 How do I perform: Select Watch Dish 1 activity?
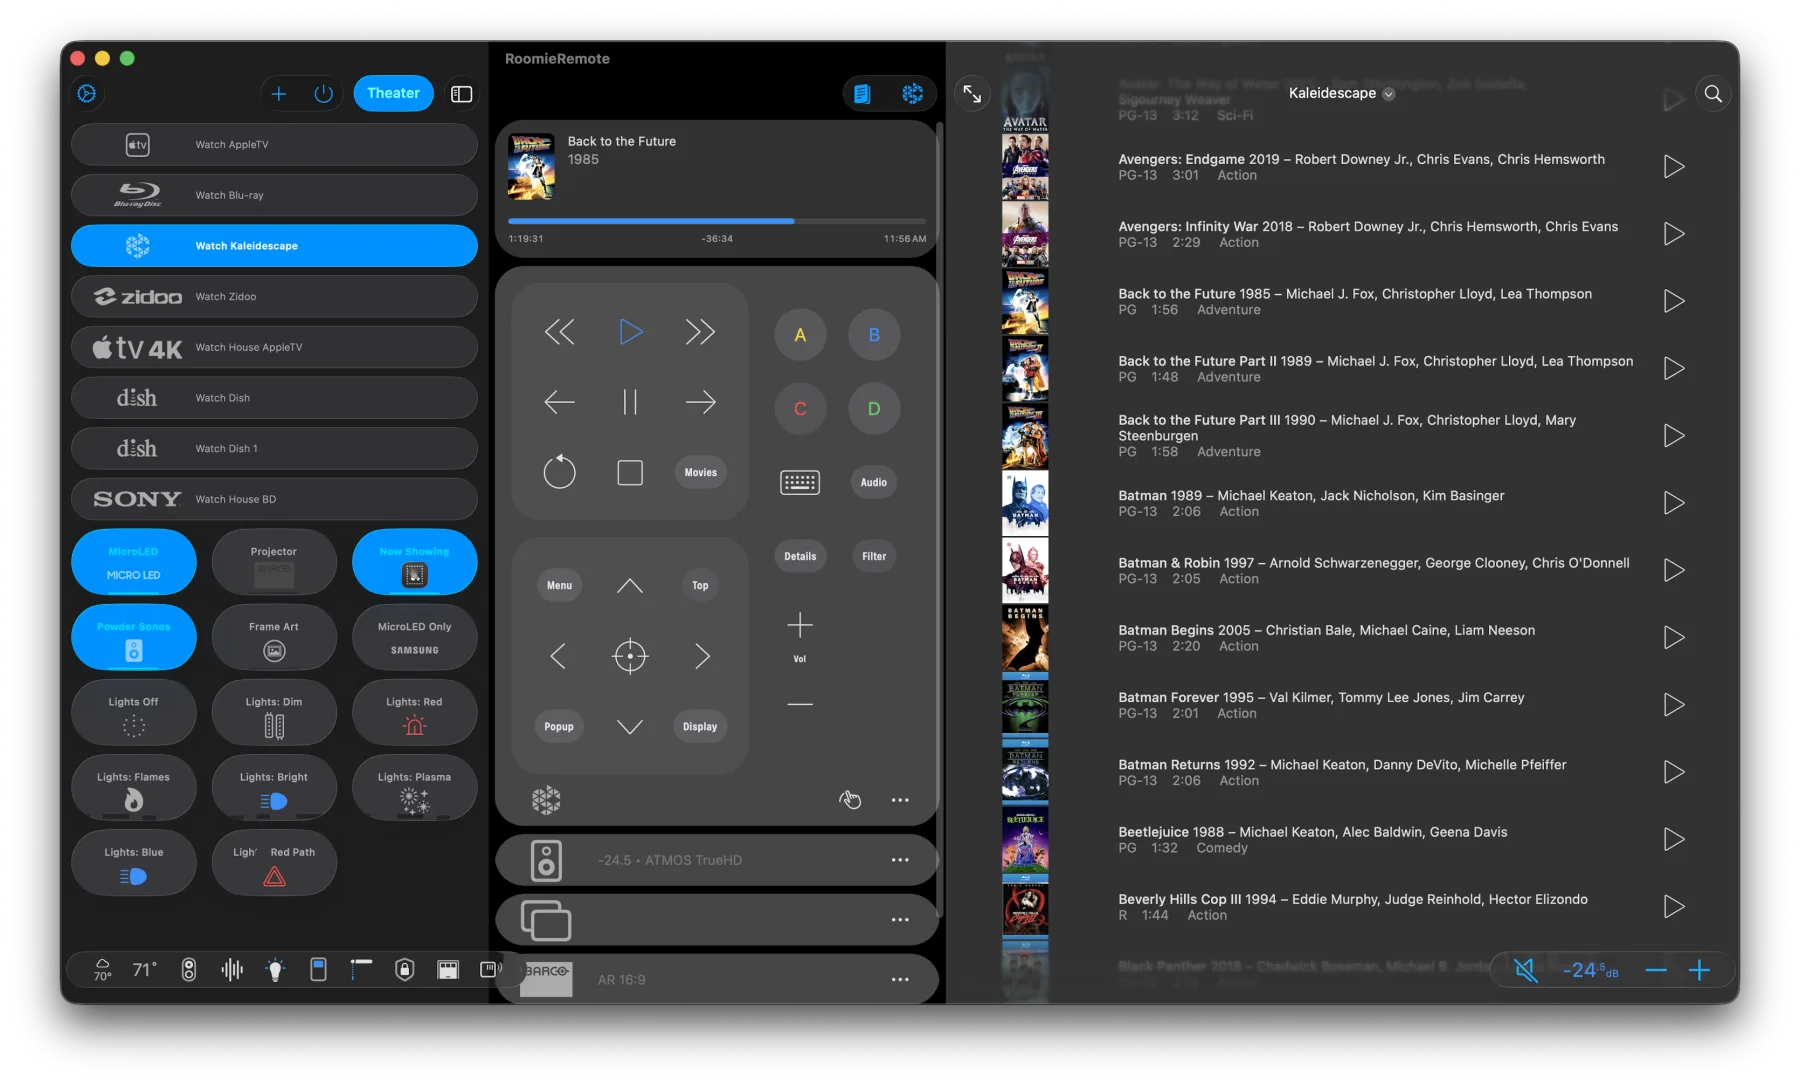(x=274, y=449)
